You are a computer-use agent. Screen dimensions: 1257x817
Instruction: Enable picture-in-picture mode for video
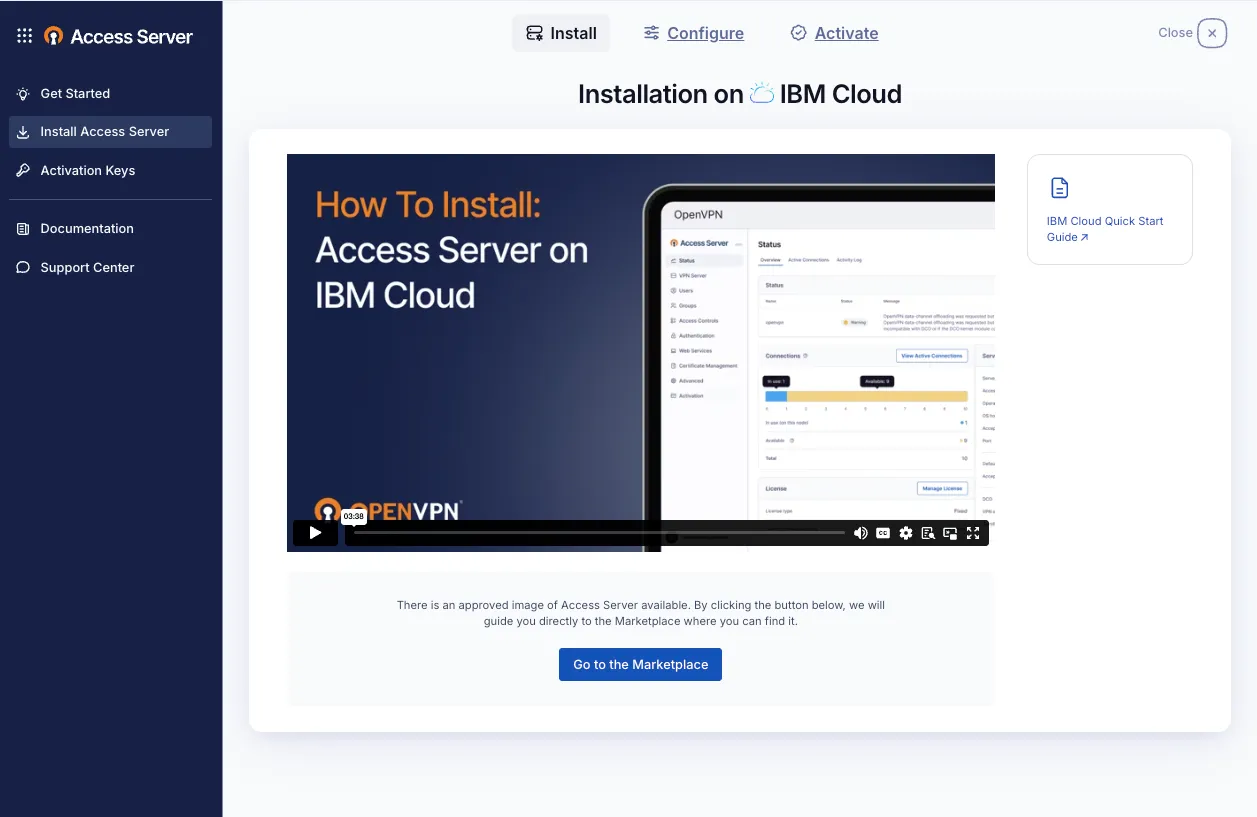(x=950, y=533)
